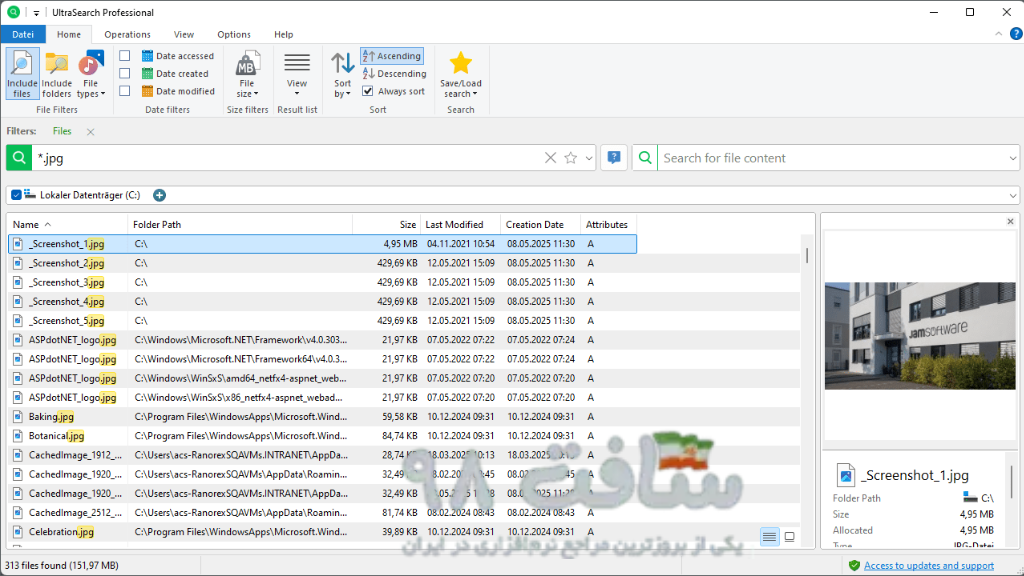Open the View result list options
This screenshot has width=1024, height=576.
click(296, 73)
